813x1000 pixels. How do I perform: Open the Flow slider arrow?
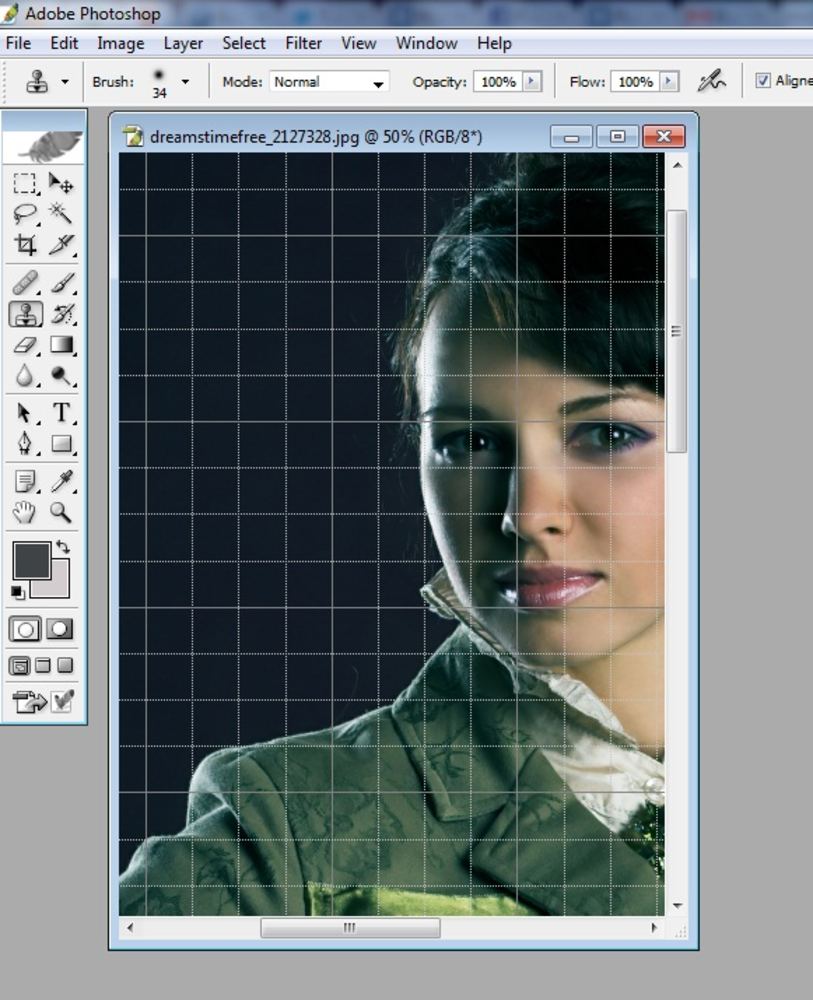tap(669, 82)
